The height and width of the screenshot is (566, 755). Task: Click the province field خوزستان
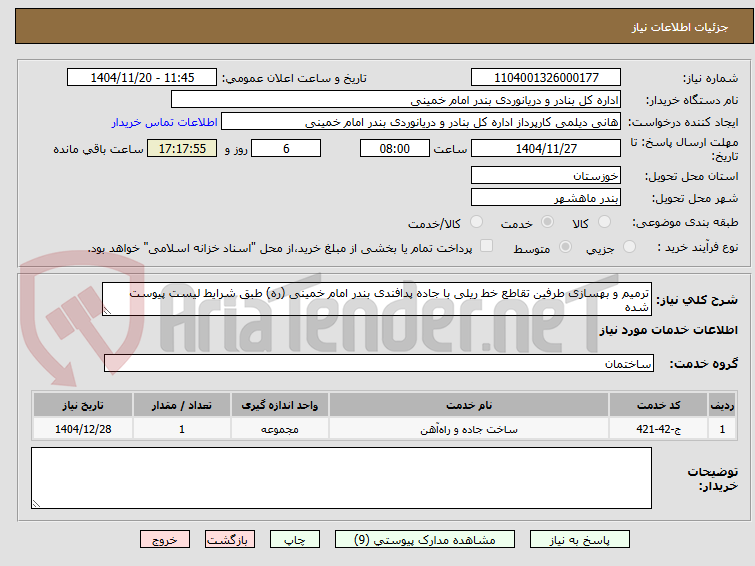546,175
